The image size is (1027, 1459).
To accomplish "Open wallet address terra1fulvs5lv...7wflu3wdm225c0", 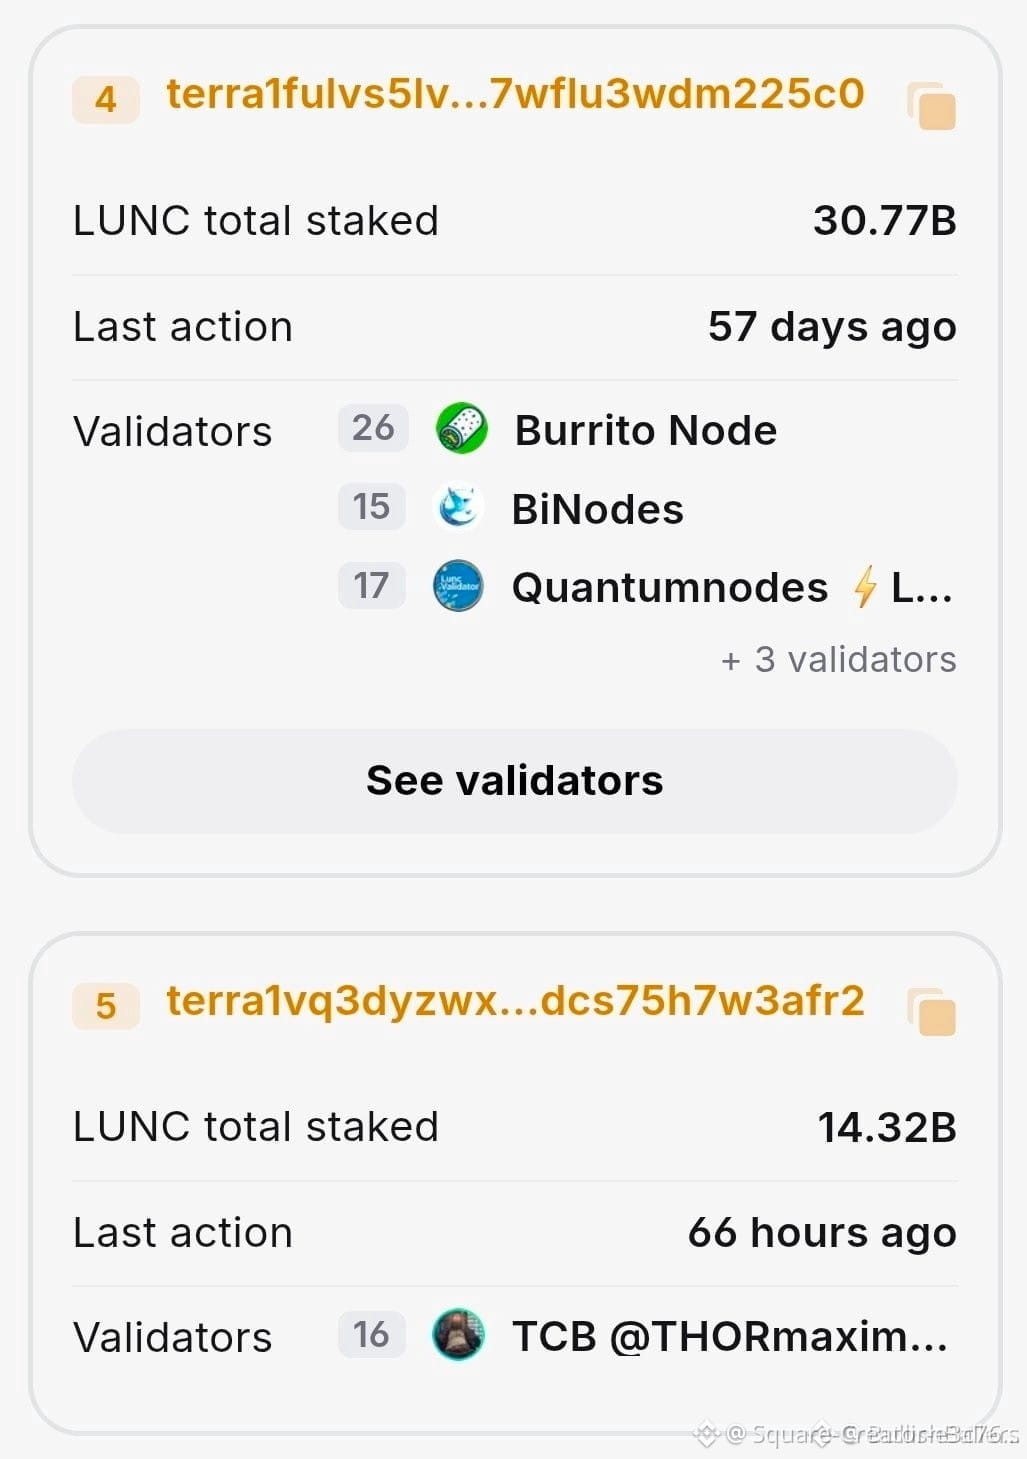I will (515, 94).
